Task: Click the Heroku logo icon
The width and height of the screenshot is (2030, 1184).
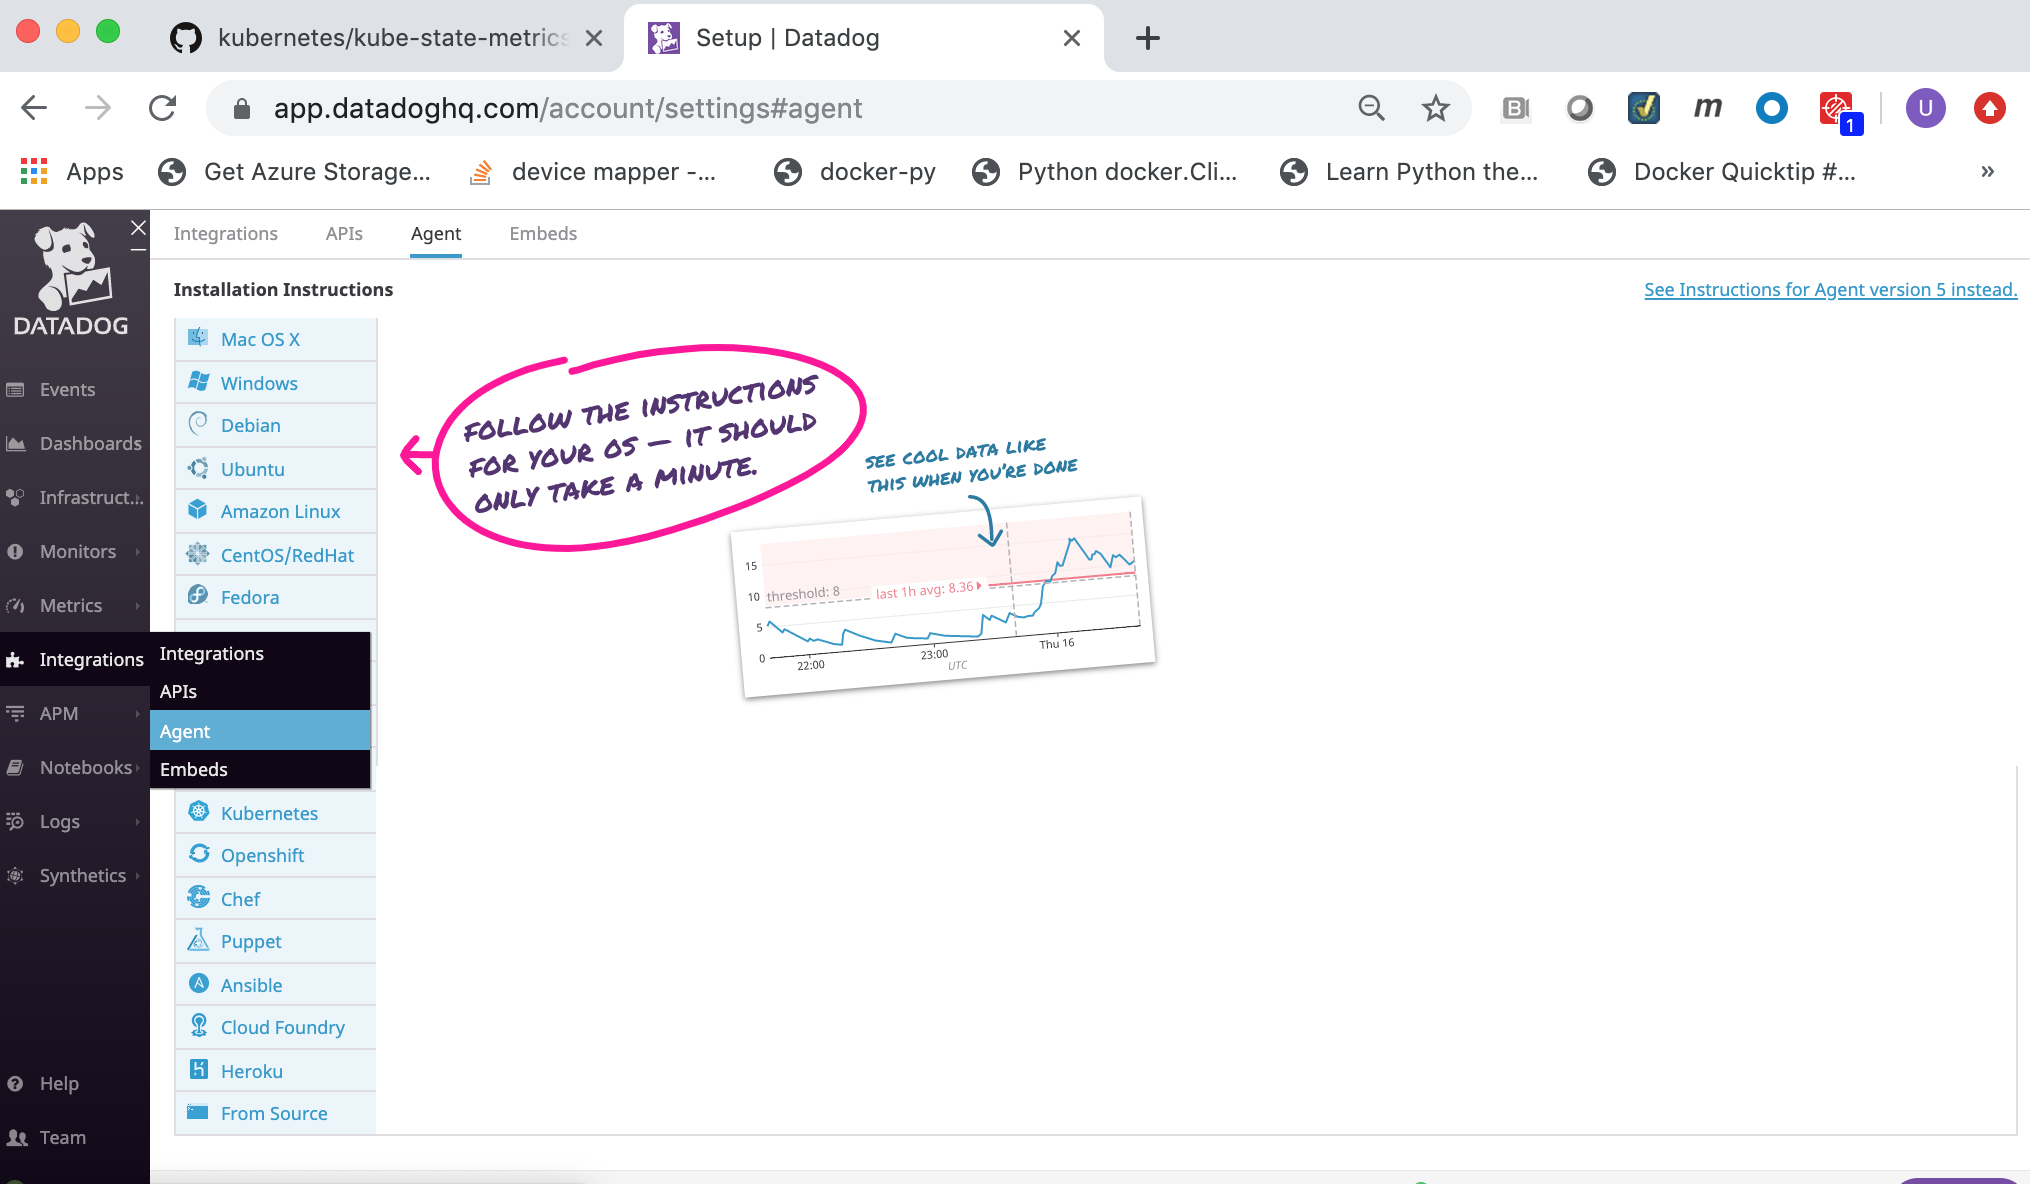Action: click(198, 1070)
